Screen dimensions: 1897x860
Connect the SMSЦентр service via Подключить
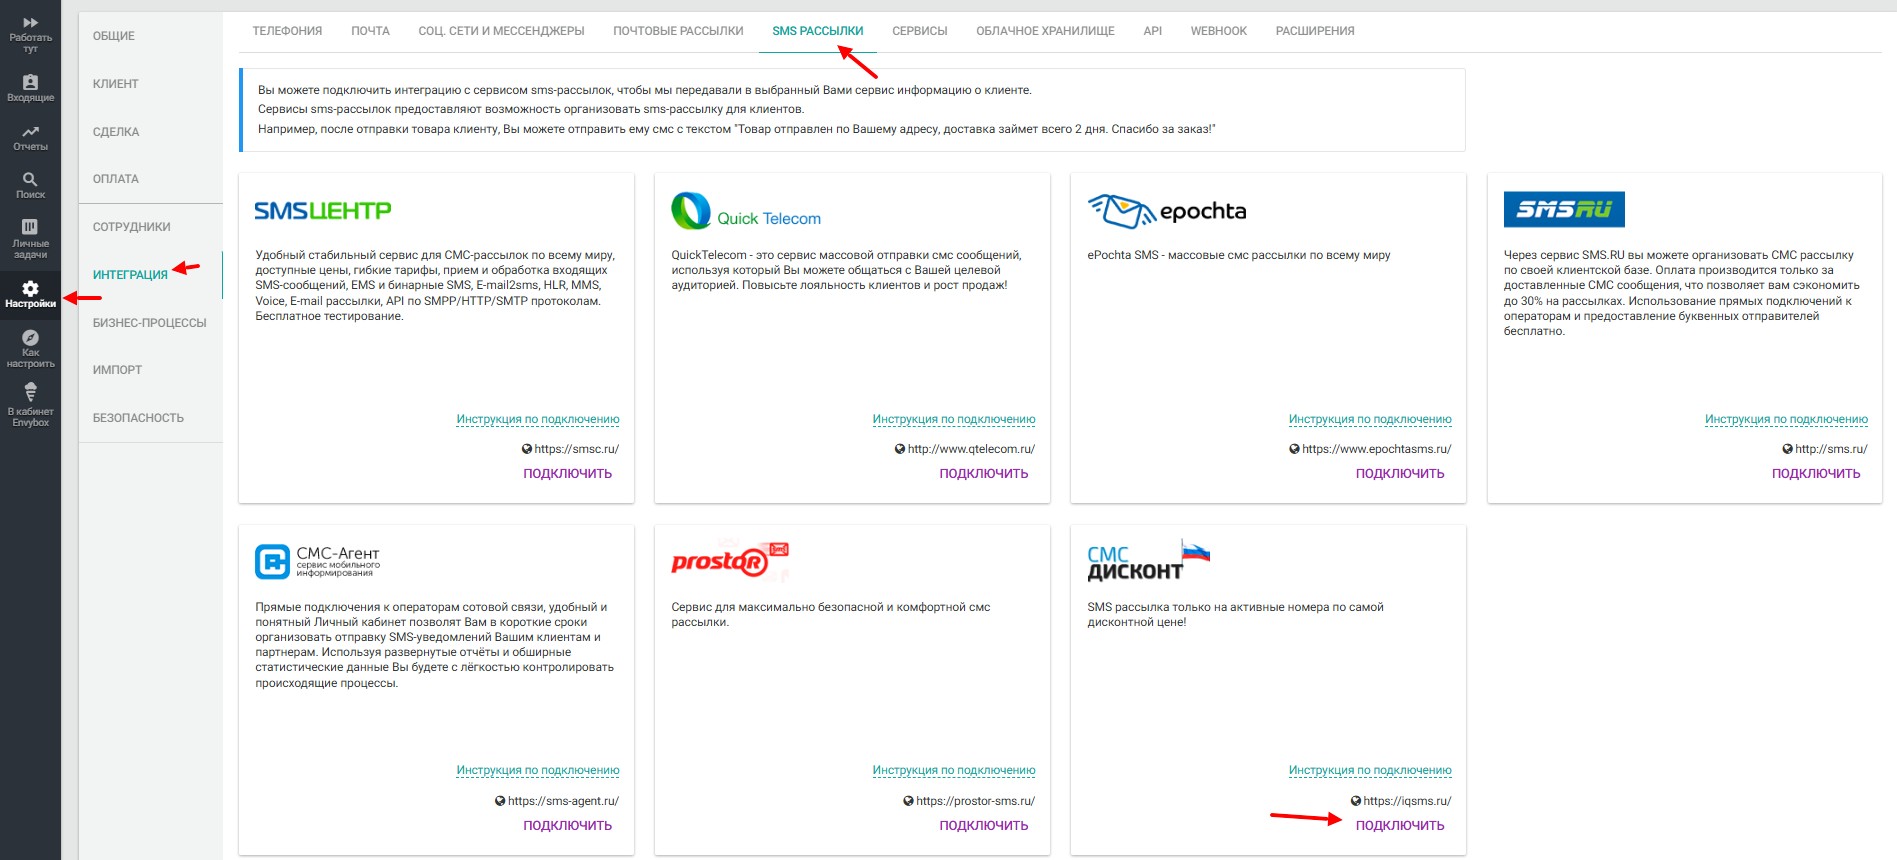click(567, 474)
